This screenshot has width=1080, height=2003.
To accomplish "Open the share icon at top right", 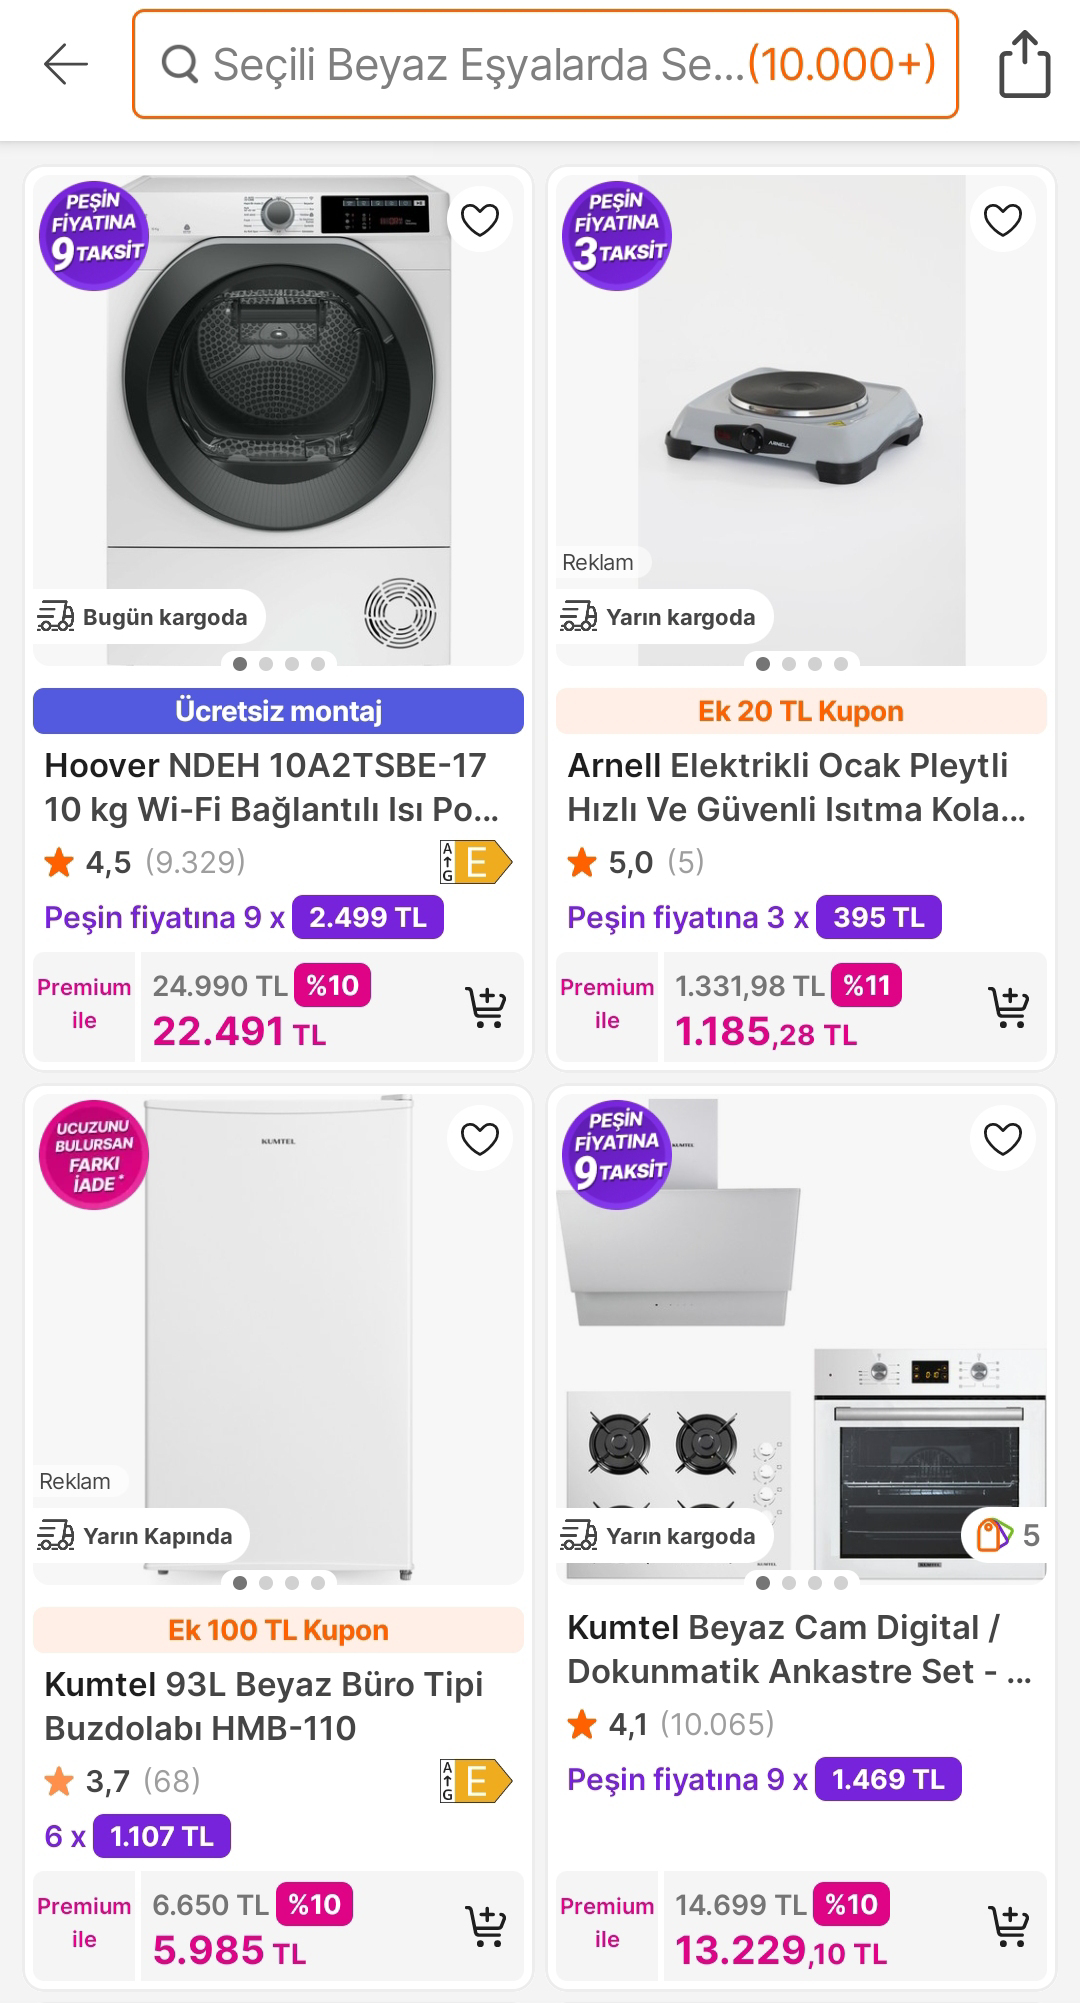I will (1024, 65).
